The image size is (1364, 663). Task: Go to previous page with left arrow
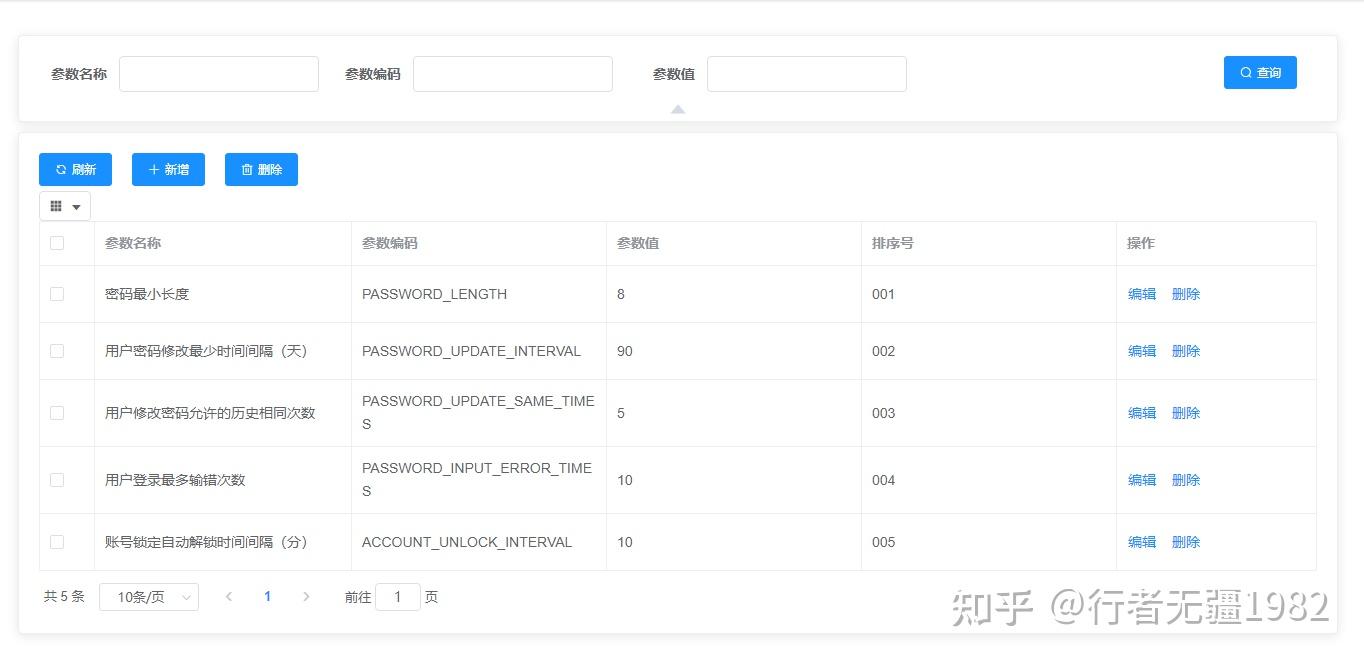click(229, 597)
